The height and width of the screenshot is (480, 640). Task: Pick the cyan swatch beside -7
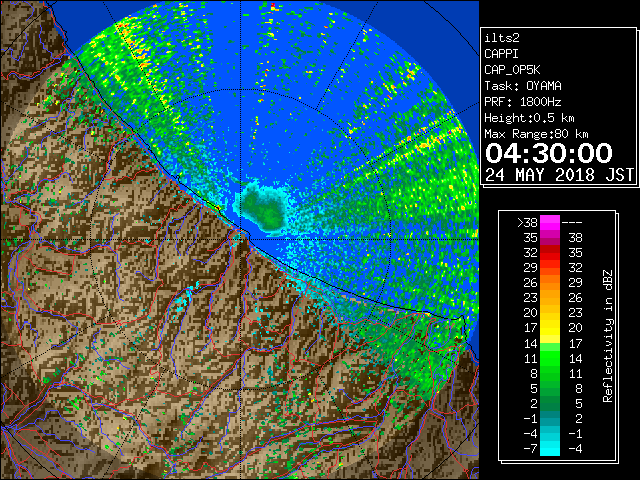pos(550,448)
